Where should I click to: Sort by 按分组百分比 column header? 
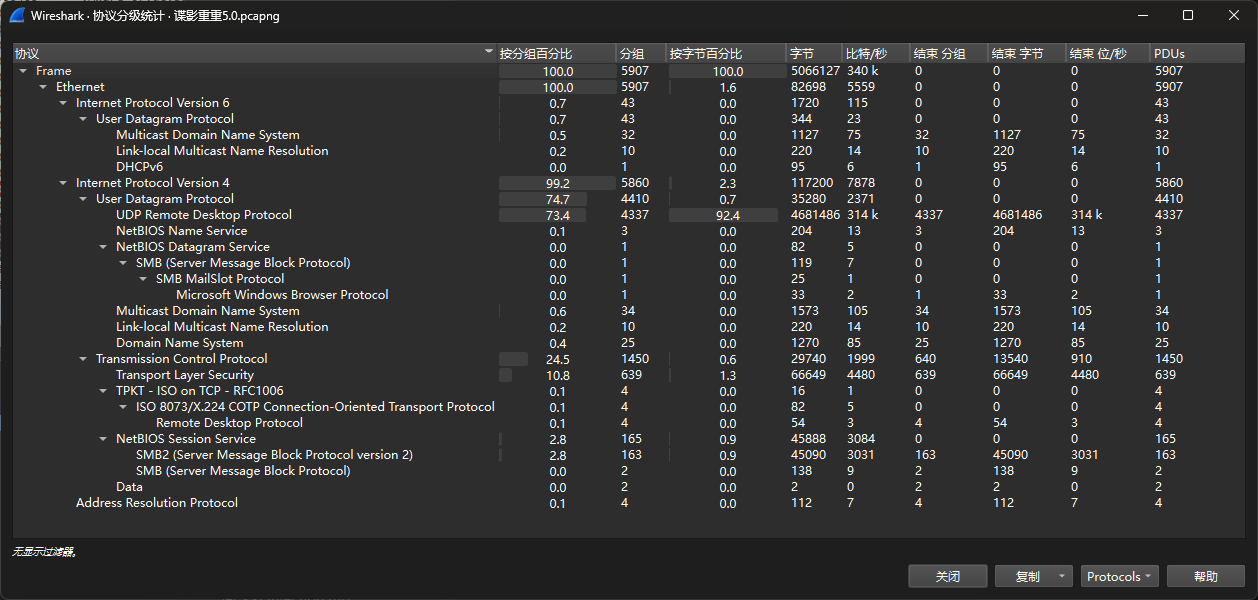555,53
